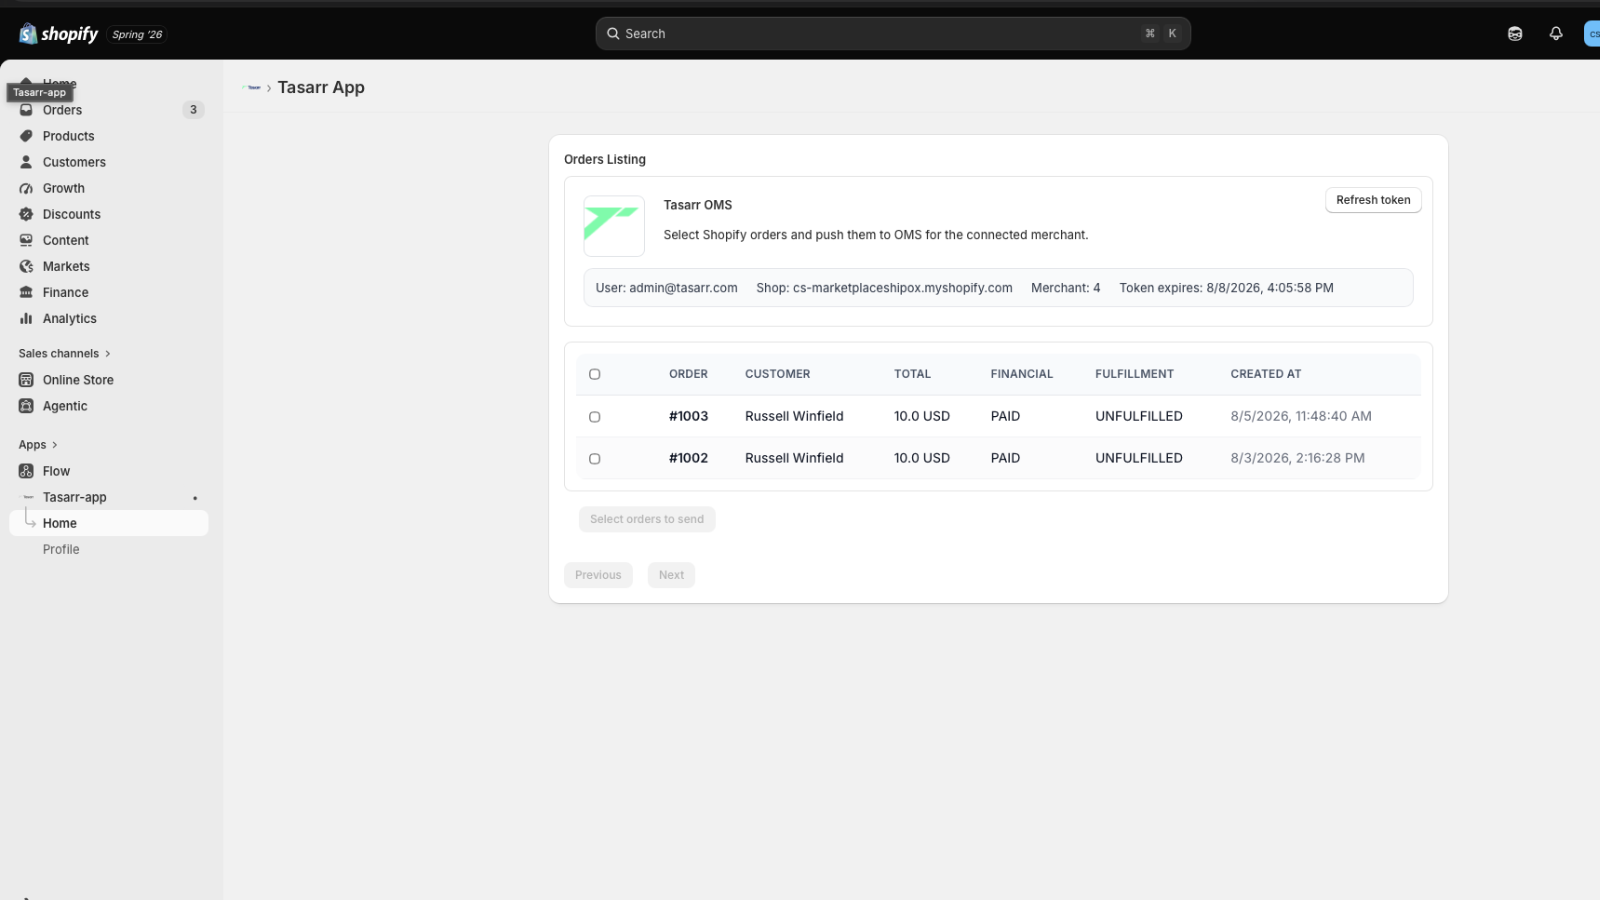Click the Discounts badge icon
Viewport: 1600px width, 900px height.
[x=26, y=214]
